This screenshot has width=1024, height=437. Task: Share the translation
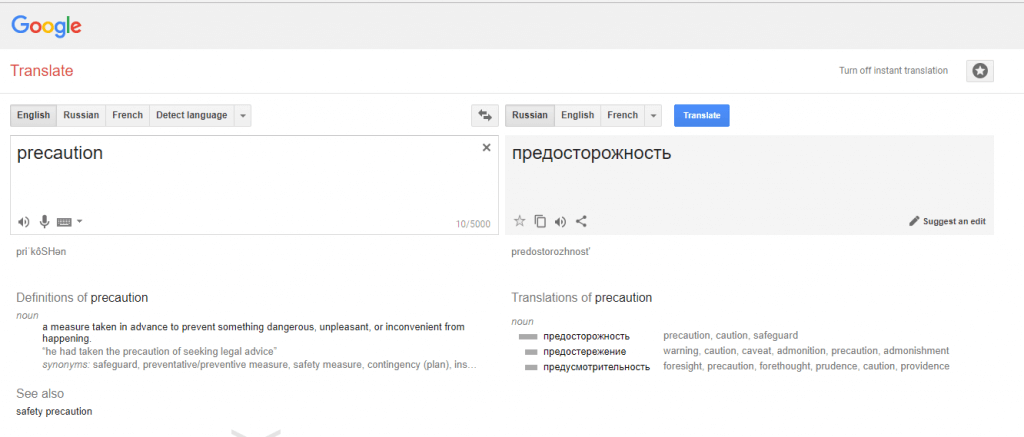(581, 221)
